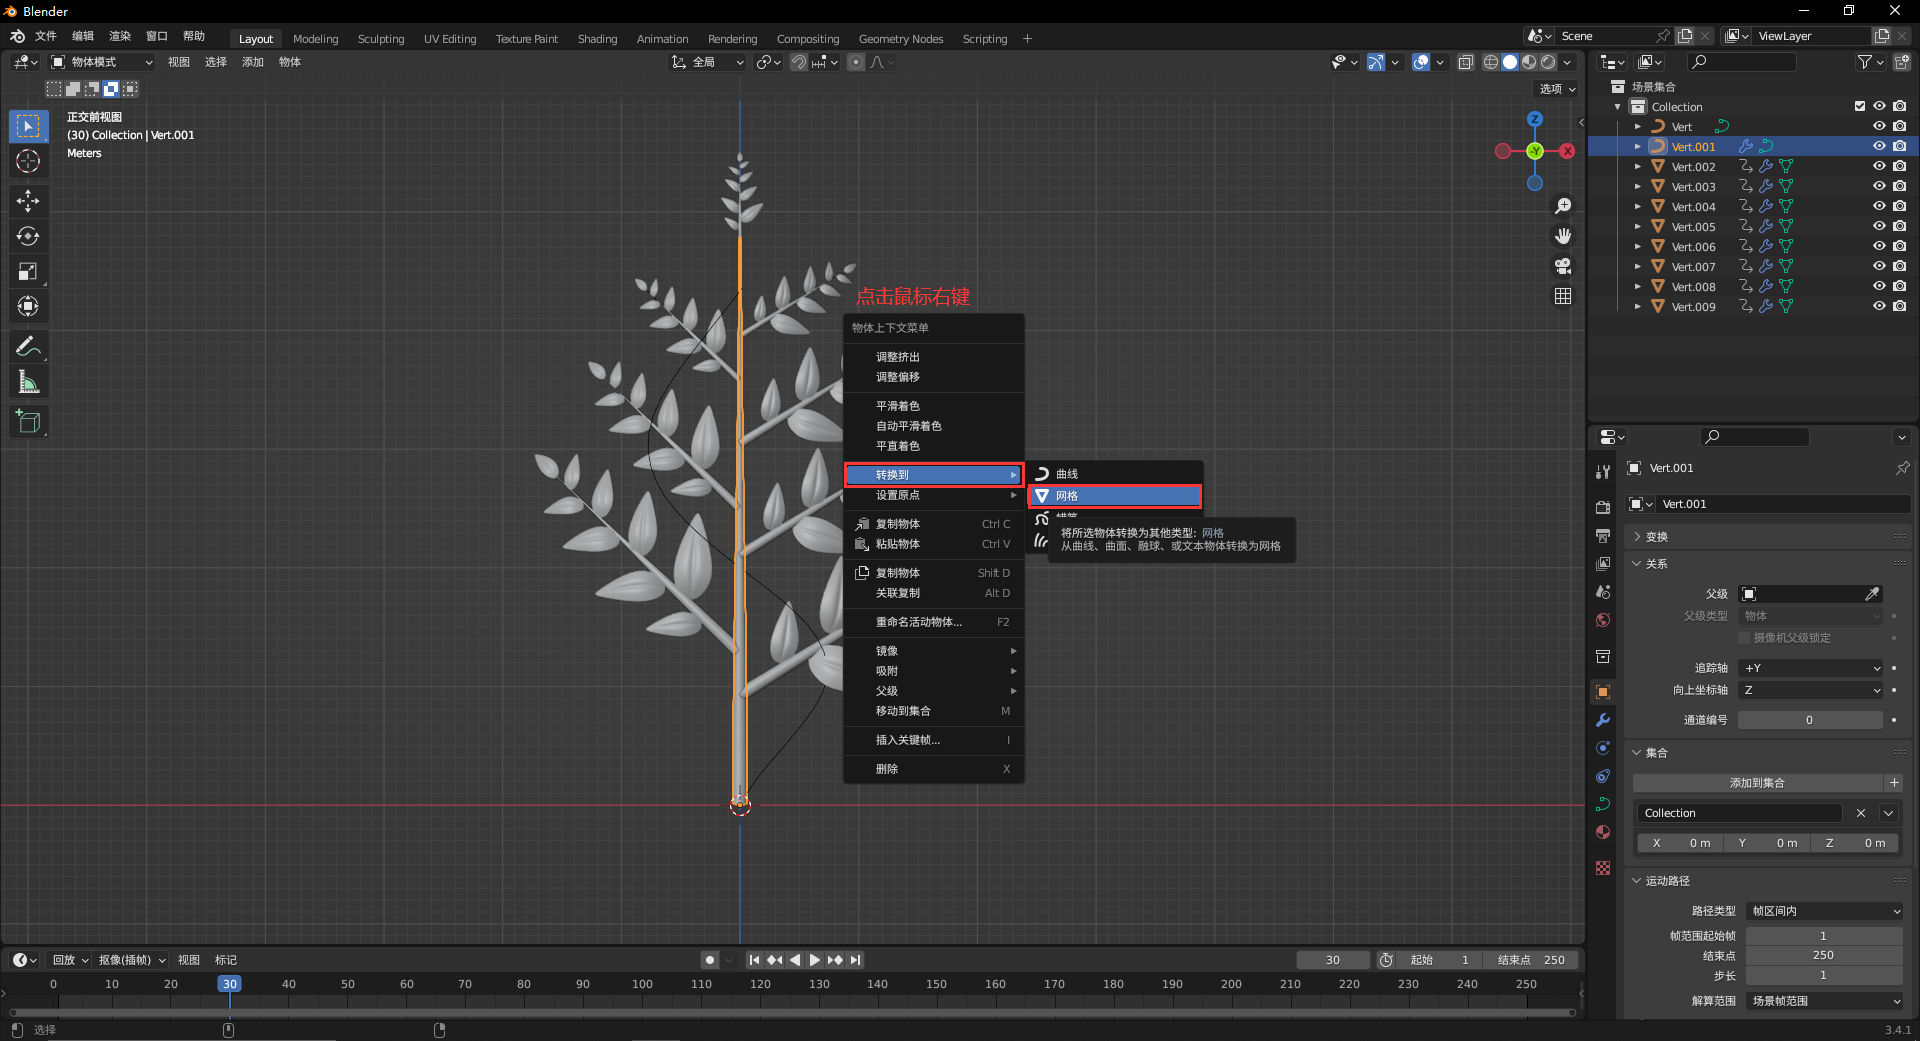Select the 3D Cursor tool

click(28, 161)
